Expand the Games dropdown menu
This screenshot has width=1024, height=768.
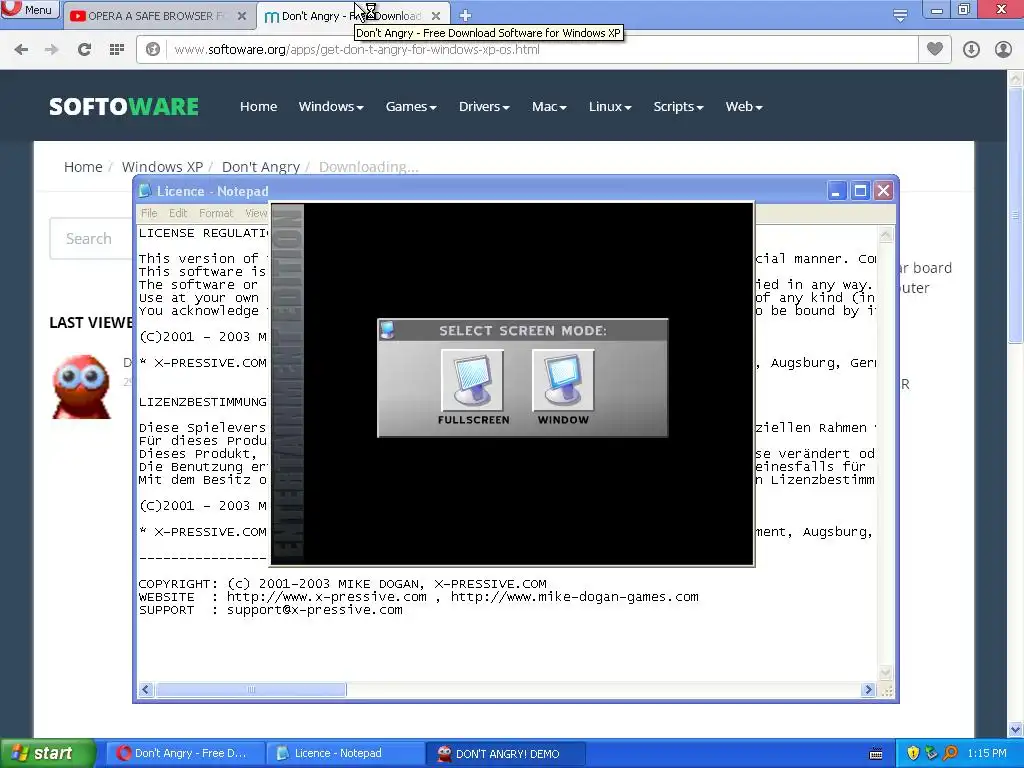[x=411, y=106]
